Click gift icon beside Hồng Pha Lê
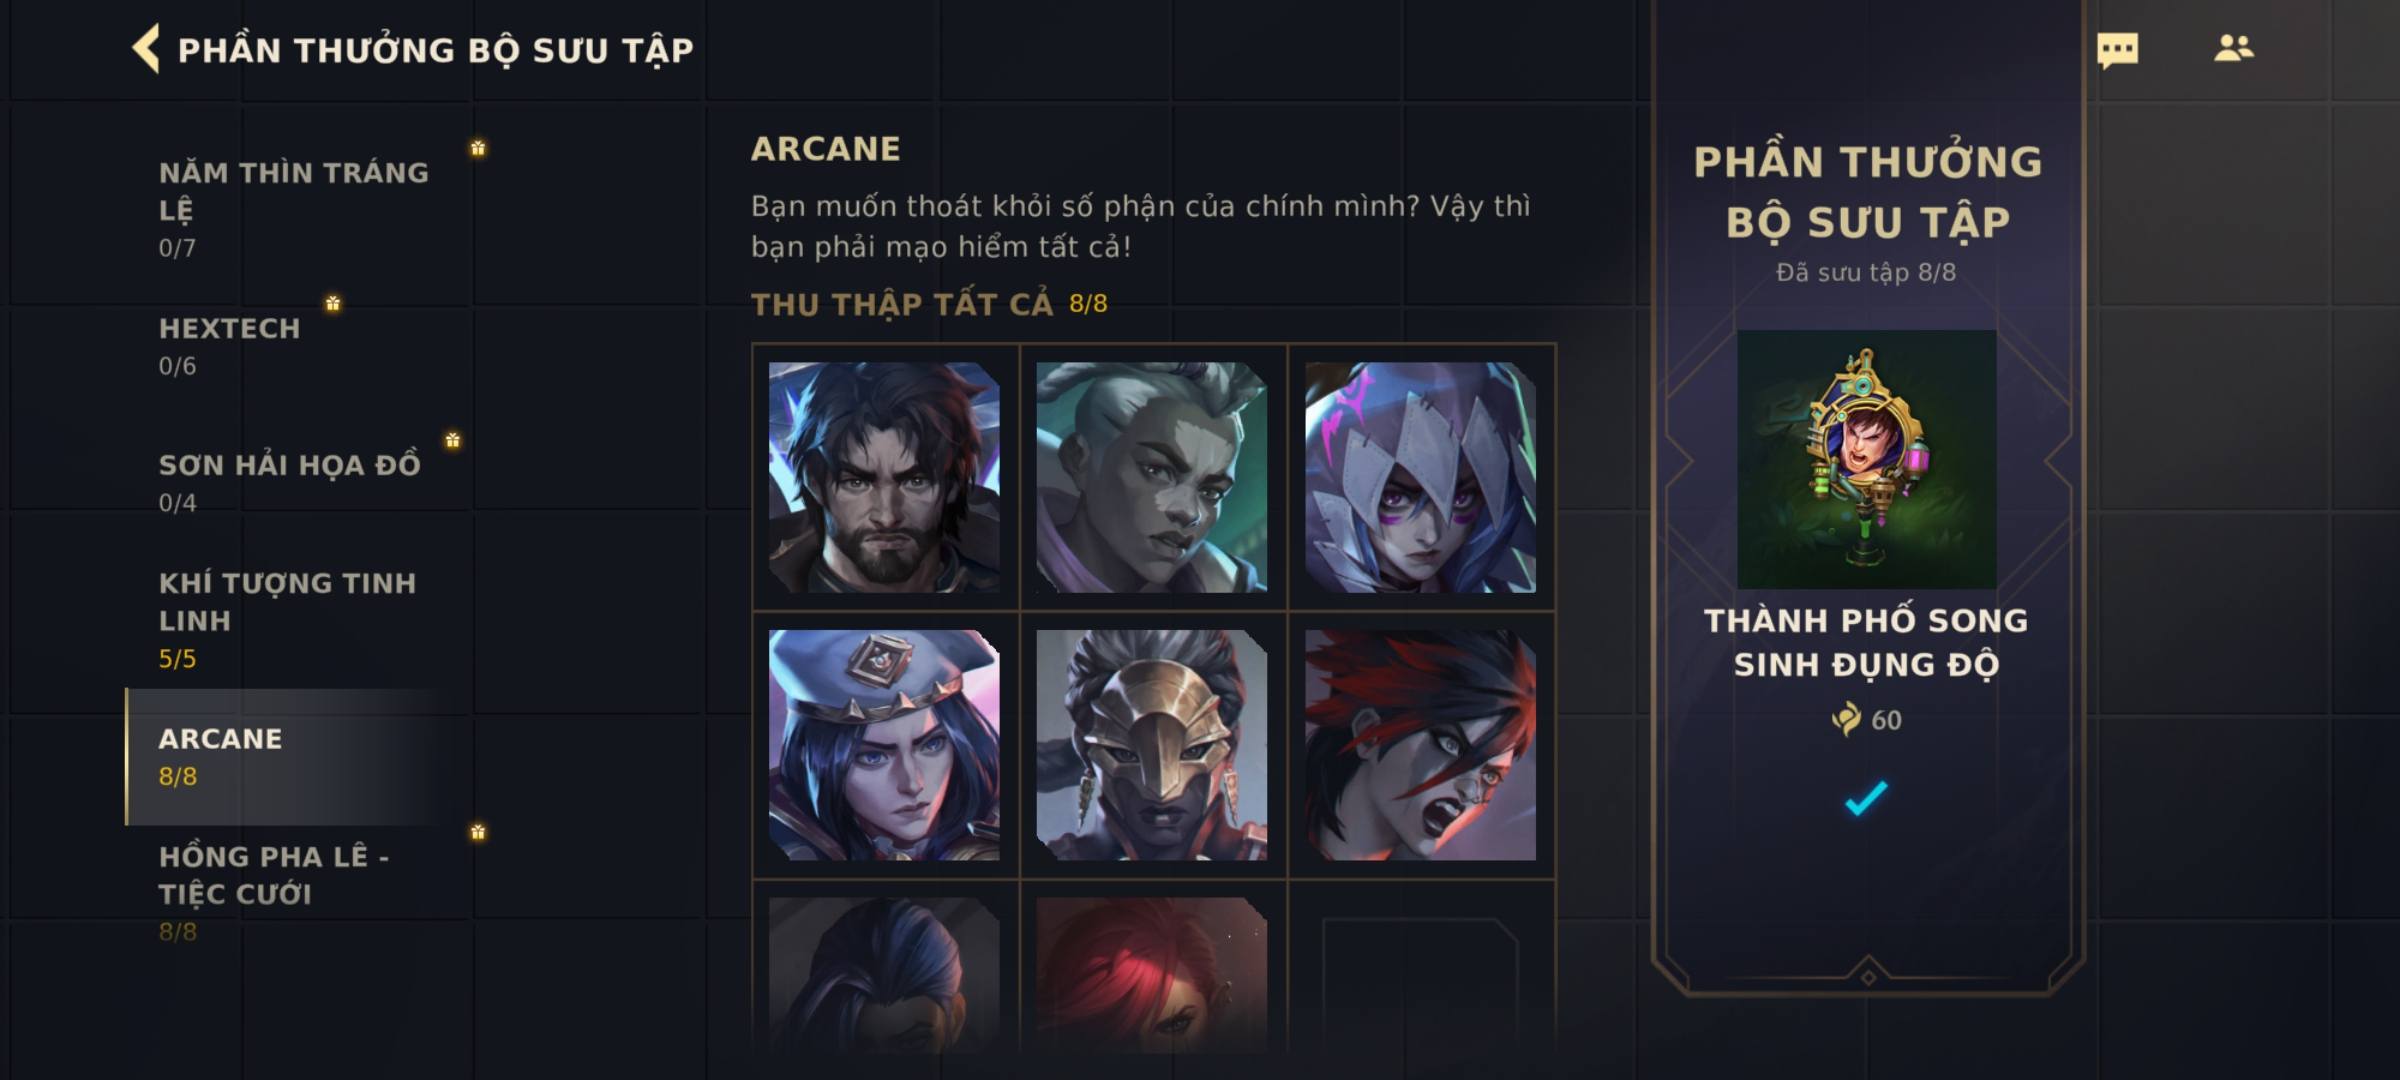Screen dimensions: 2400x1080 pos(478,831)
